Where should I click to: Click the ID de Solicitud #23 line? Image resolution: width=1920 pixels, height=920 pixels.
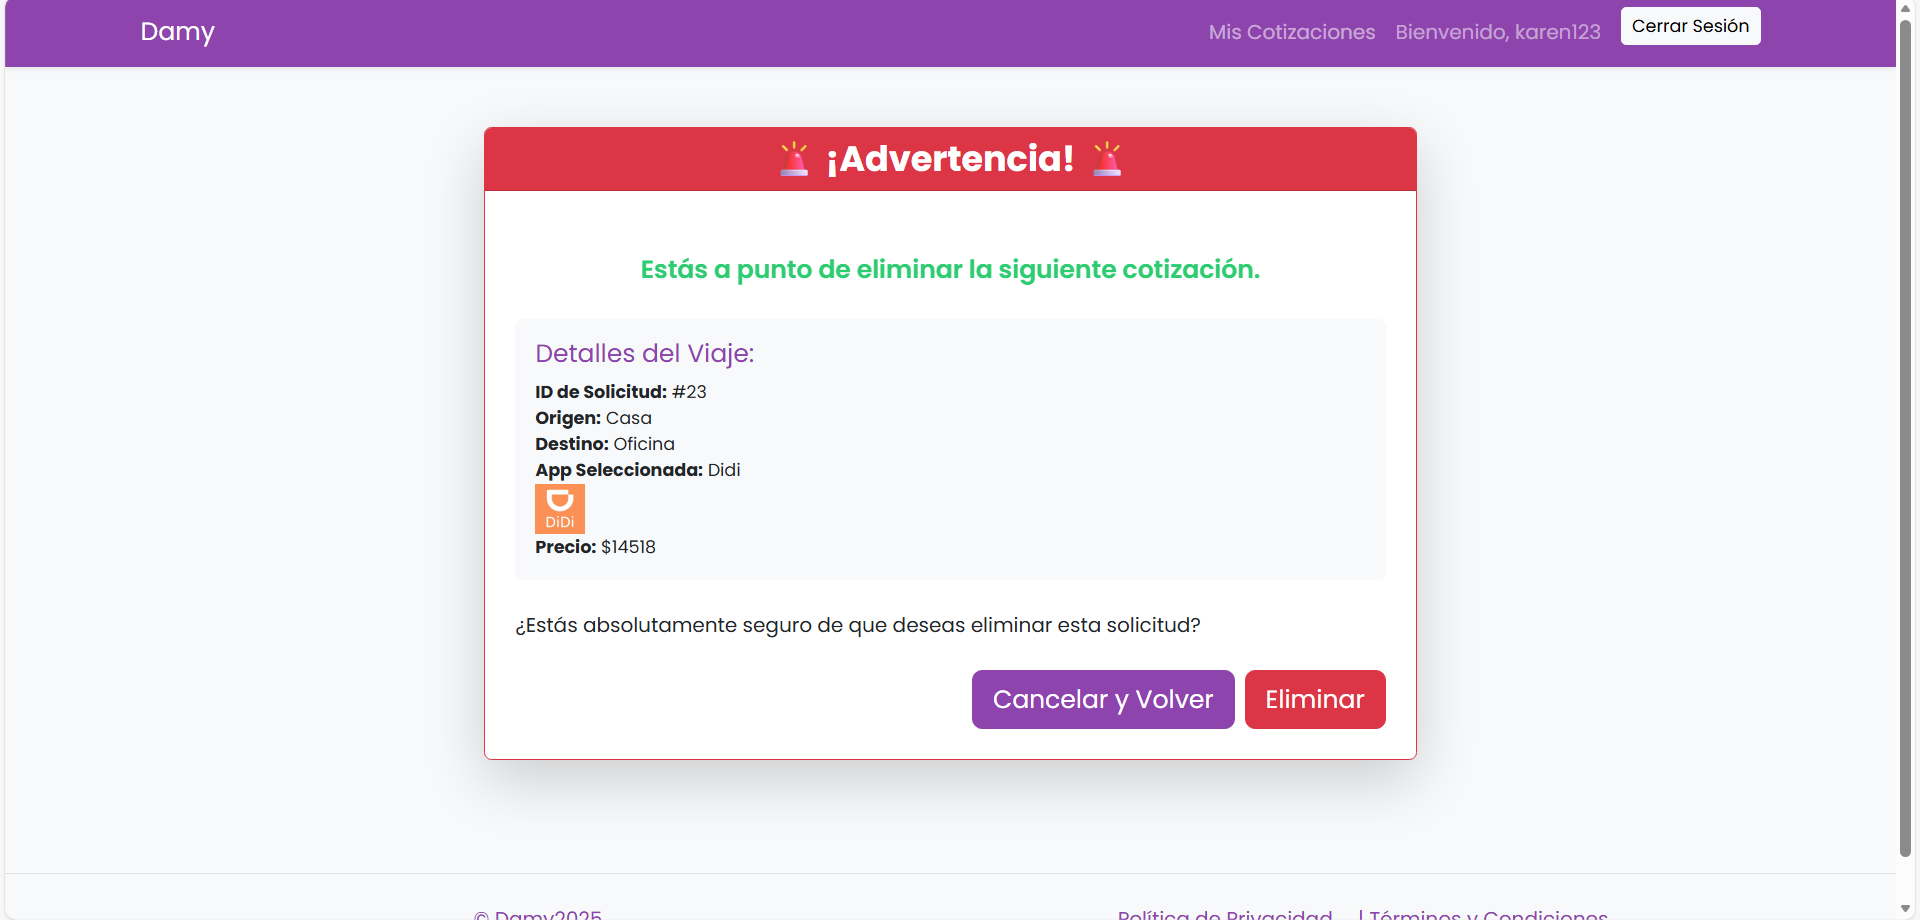620,392
